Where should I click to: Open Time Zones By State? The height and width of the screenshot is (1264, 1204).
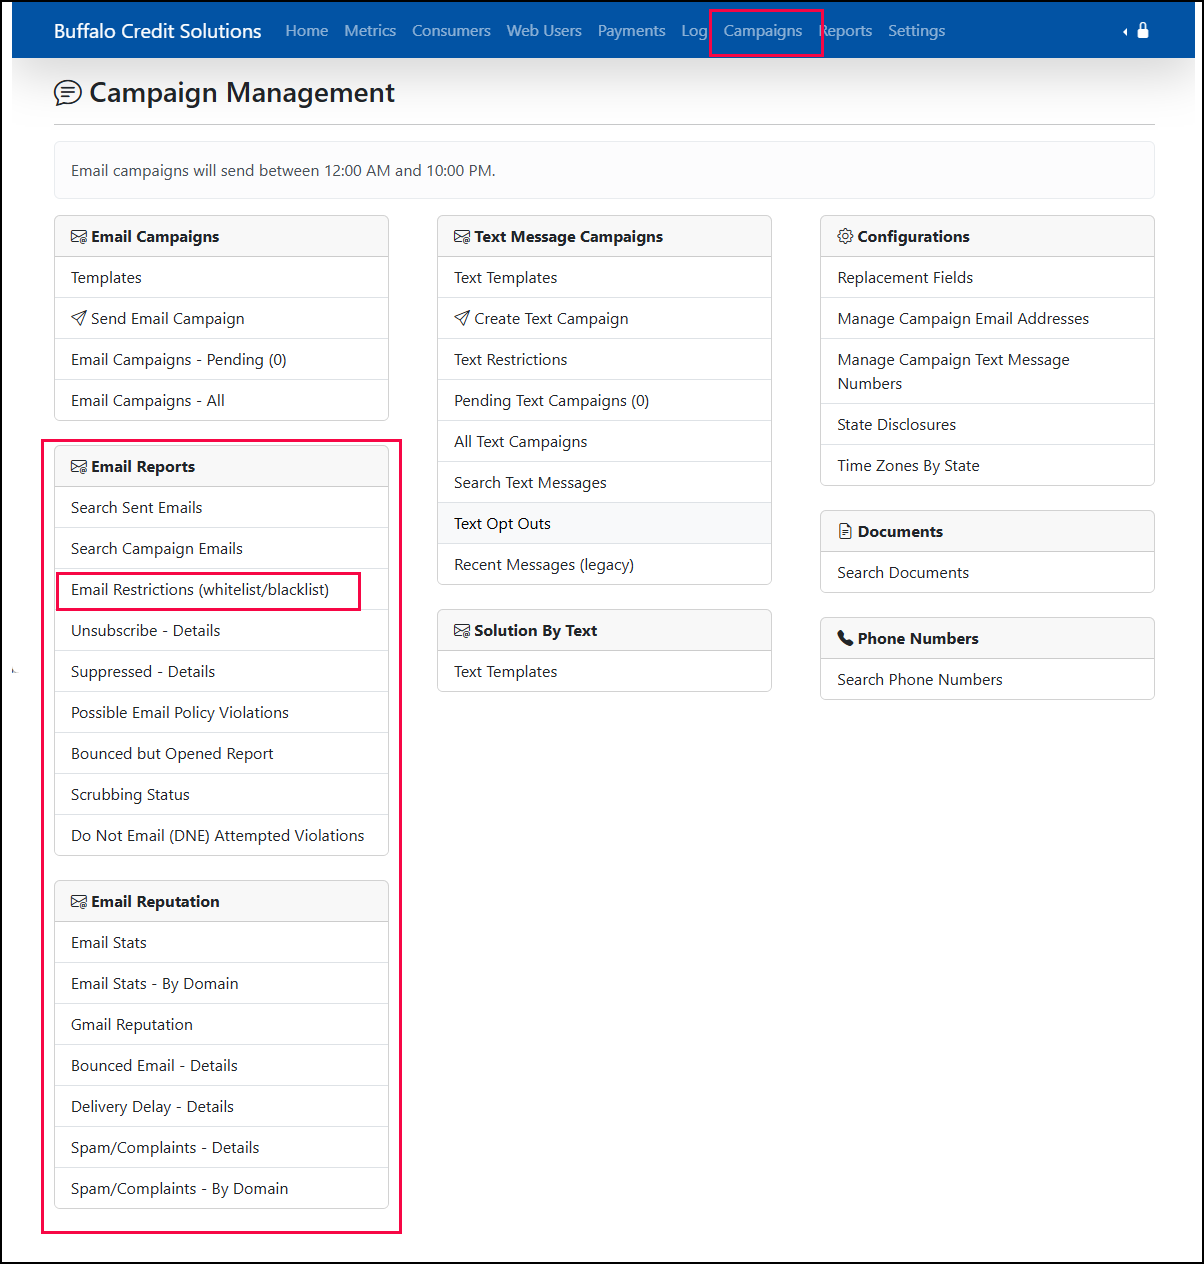click(x=987, y=466)
